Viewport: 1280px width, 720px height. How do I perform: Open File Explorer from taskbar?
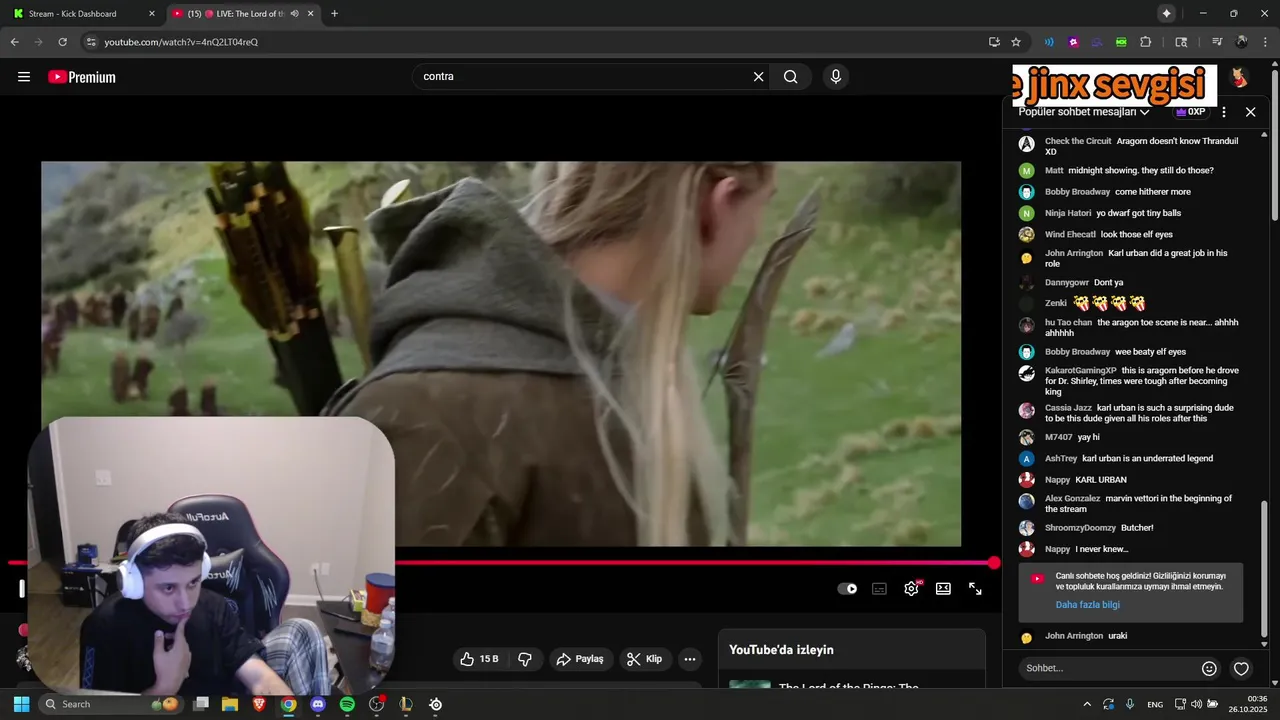point(230,704)
